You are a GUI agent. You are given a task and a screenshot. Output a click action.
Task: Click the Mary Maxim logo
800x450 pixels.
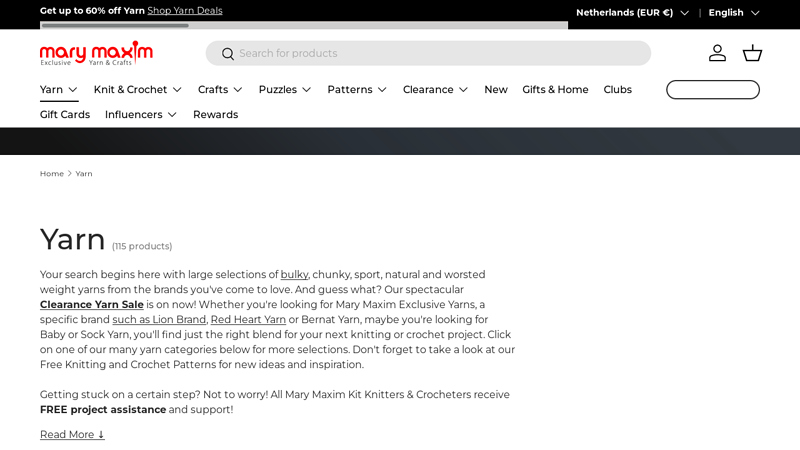(96, 53)
